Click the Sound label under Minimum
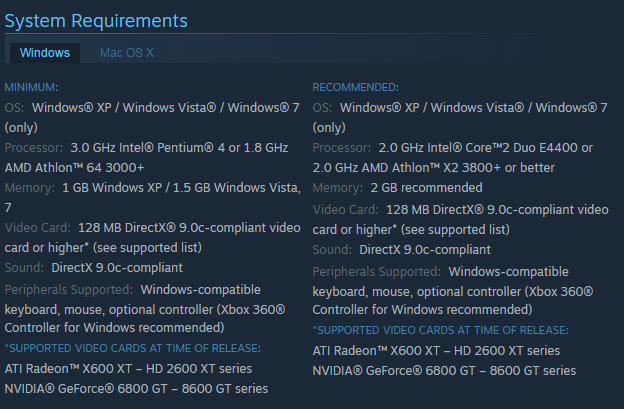Viewport: 624px width, 409px height. [x=24, y=267]
